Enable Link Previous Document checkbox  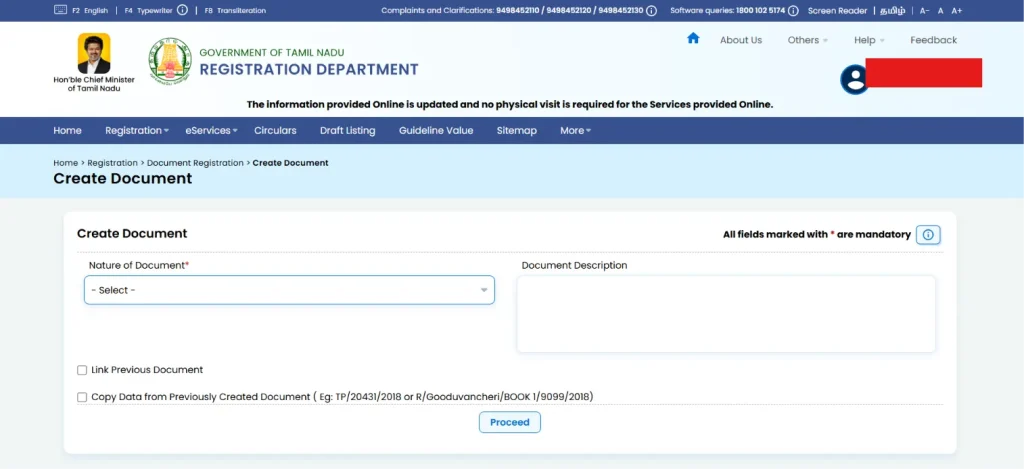[x=82, y=370]
